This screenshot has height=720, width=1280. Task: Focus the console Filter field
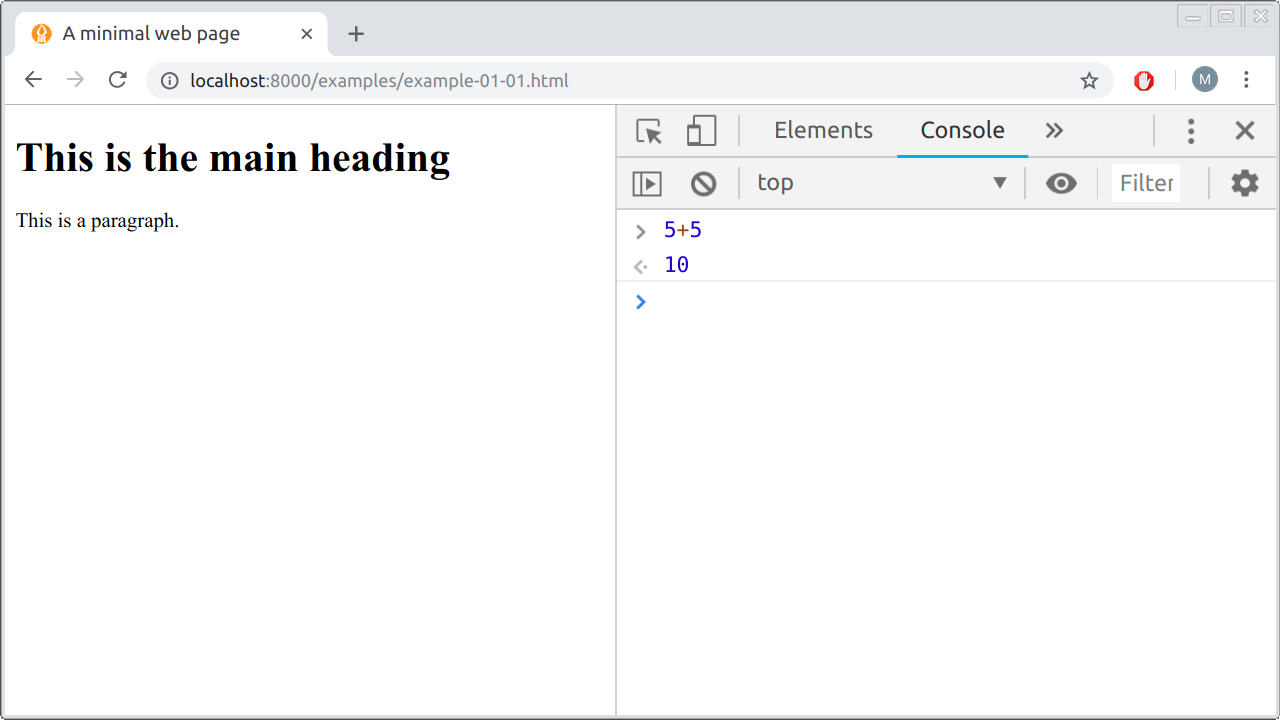[1146, 183]
